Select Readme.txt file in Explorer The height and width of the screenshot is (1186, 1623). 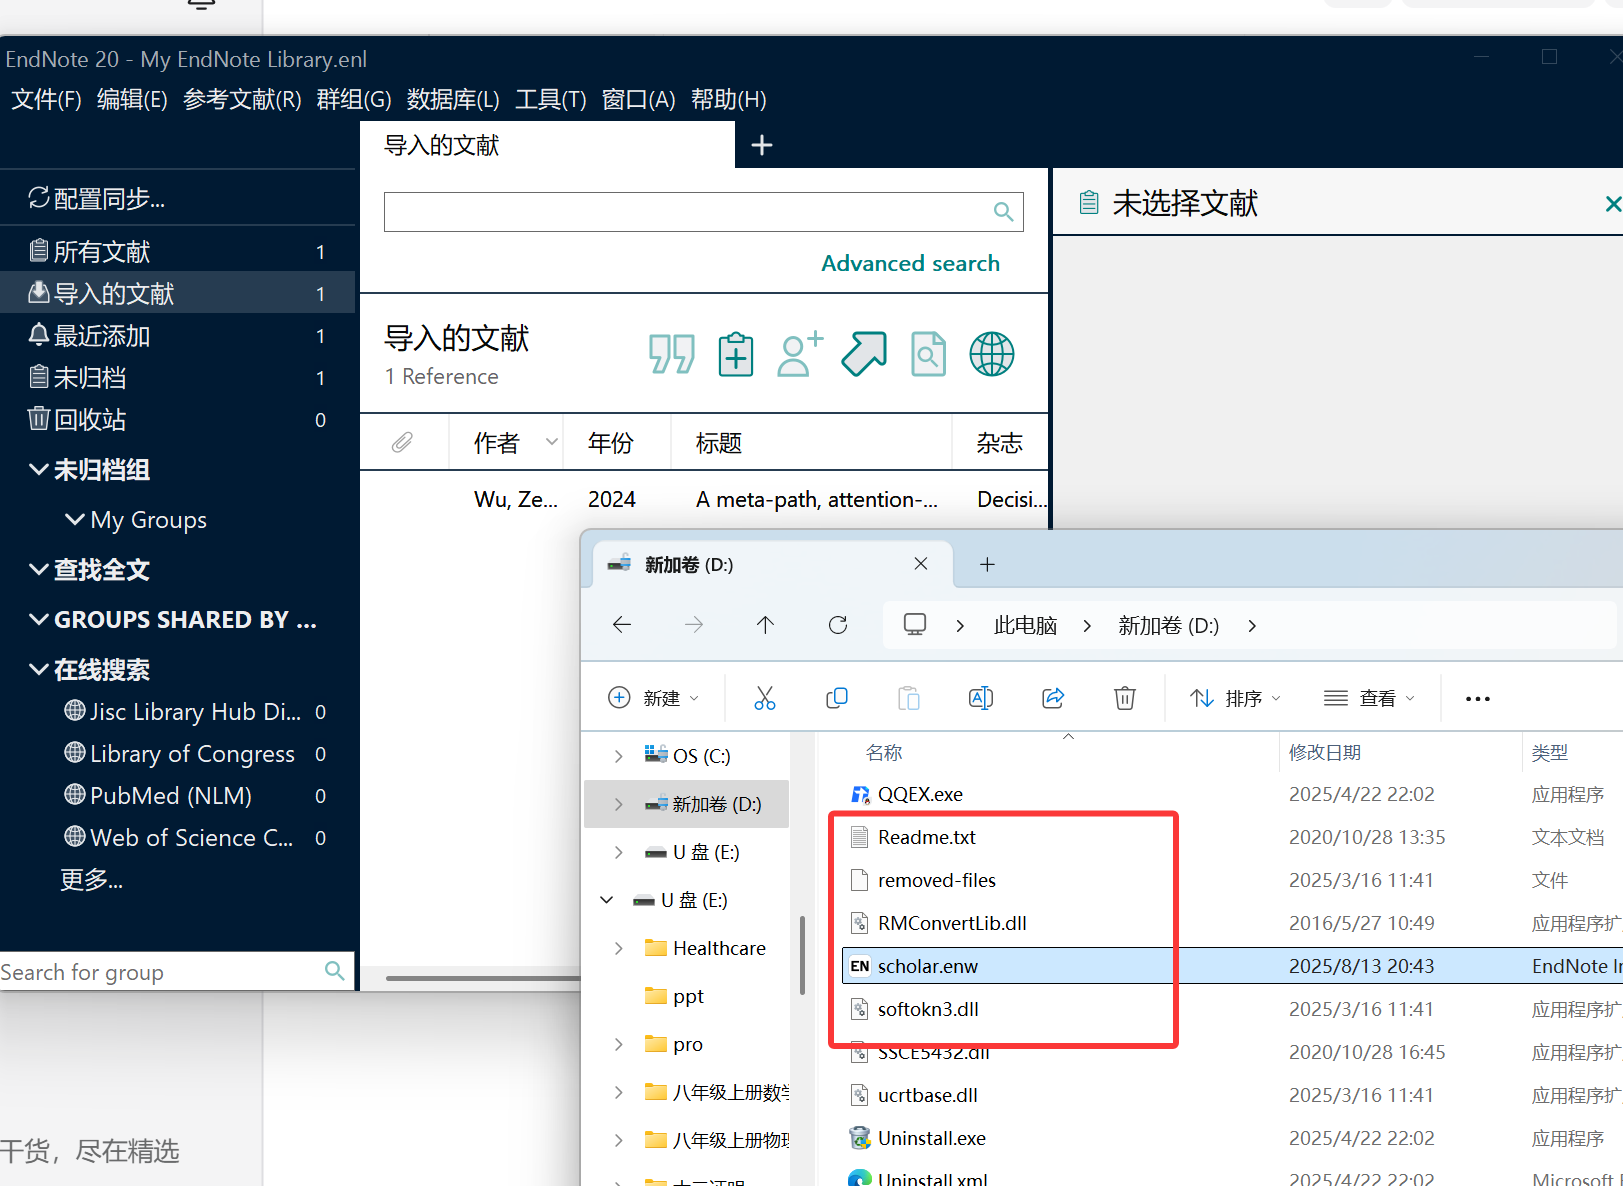927,837
